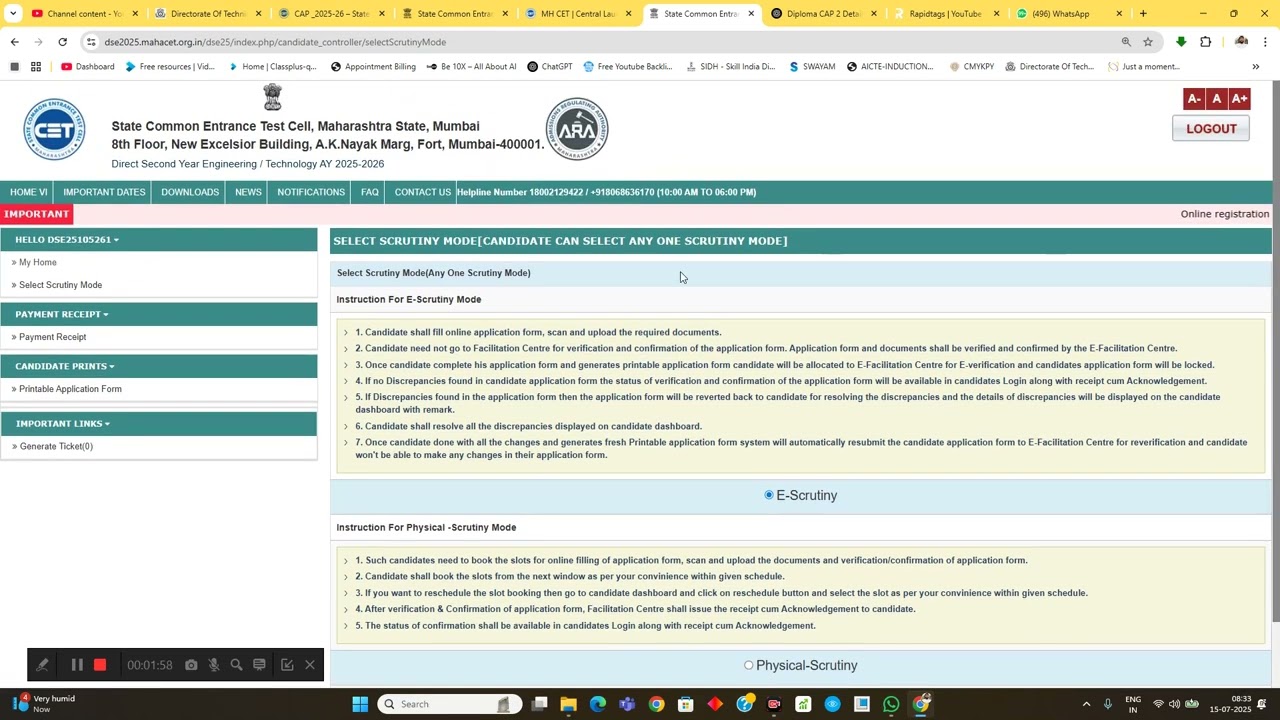The height and width of the screenshot is (720, 1280).
Task: Open the NEWS menu item
Action: tap(248, 192)
